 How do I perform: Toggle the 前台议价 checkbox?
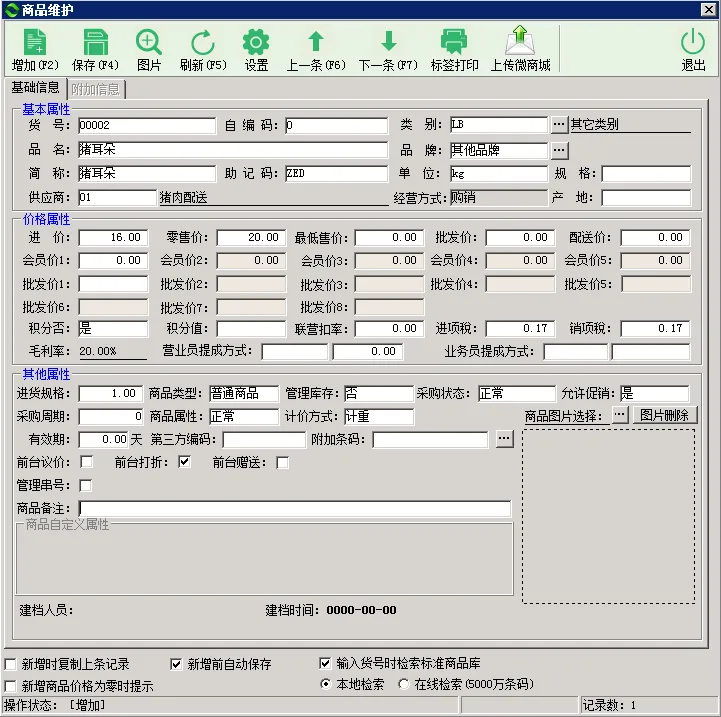pos(86,462)
